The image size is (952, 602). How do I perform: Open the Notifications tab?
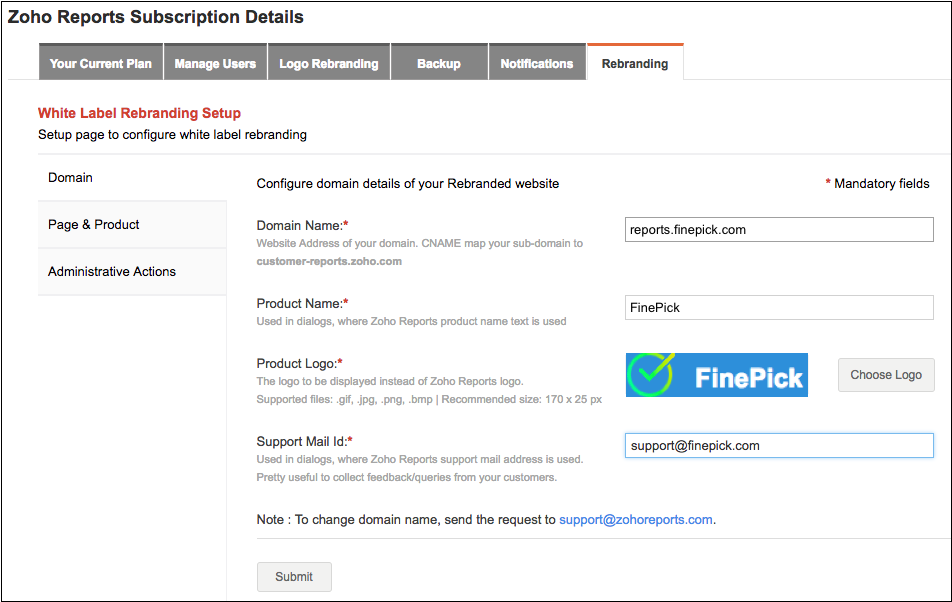click(x=537, y=63)
